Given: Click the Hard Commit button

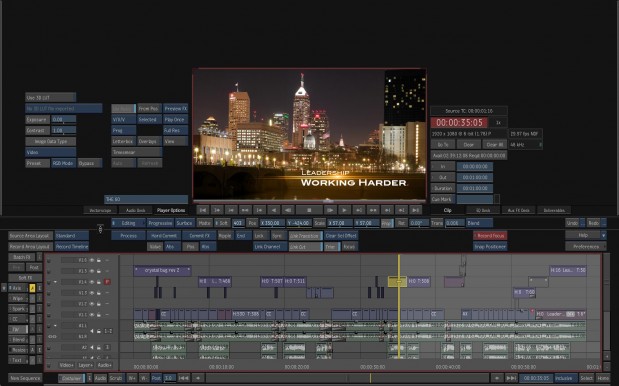Looking at the screenshot, I should 164,236.
